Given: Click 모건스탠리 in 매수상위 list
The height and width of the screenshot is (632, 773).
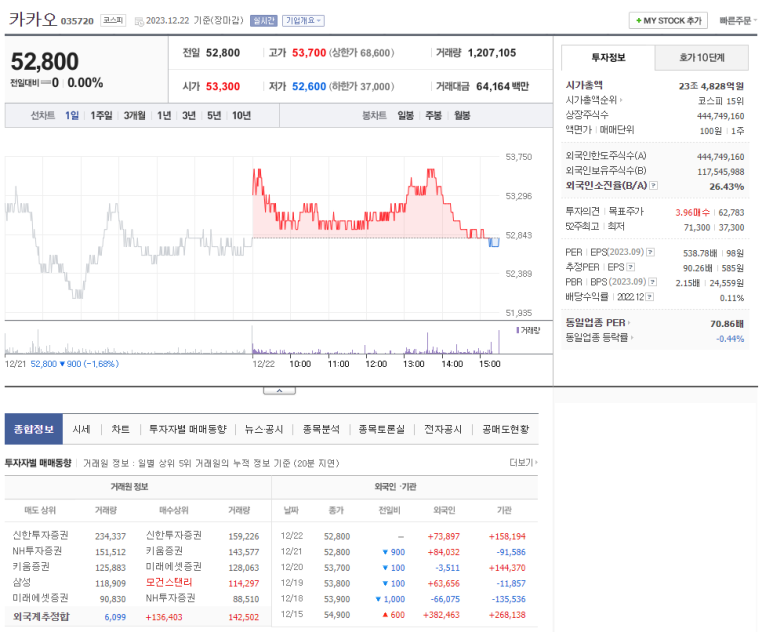Looking at the screenshot, I should point(169,583).
